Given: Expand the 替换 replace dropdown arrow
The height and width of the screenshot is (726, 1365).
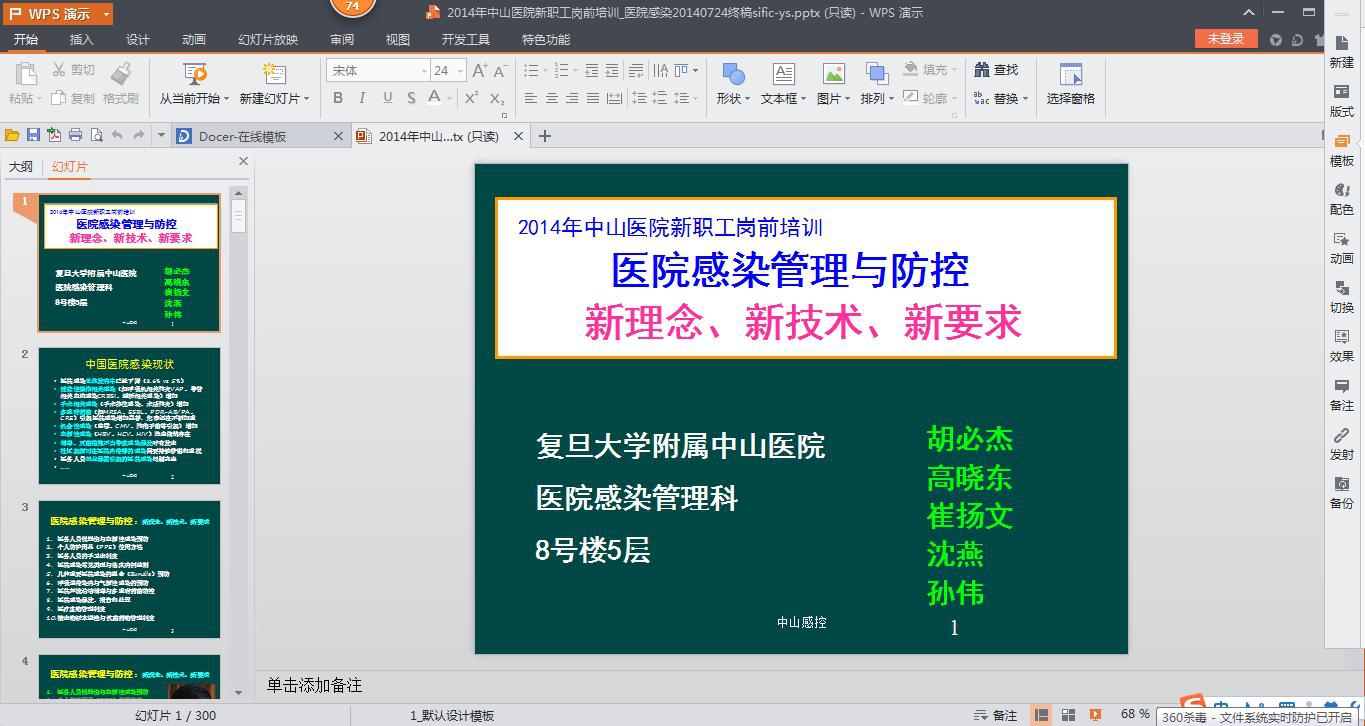Looking at the screenshot, I should pos(1026,100).
